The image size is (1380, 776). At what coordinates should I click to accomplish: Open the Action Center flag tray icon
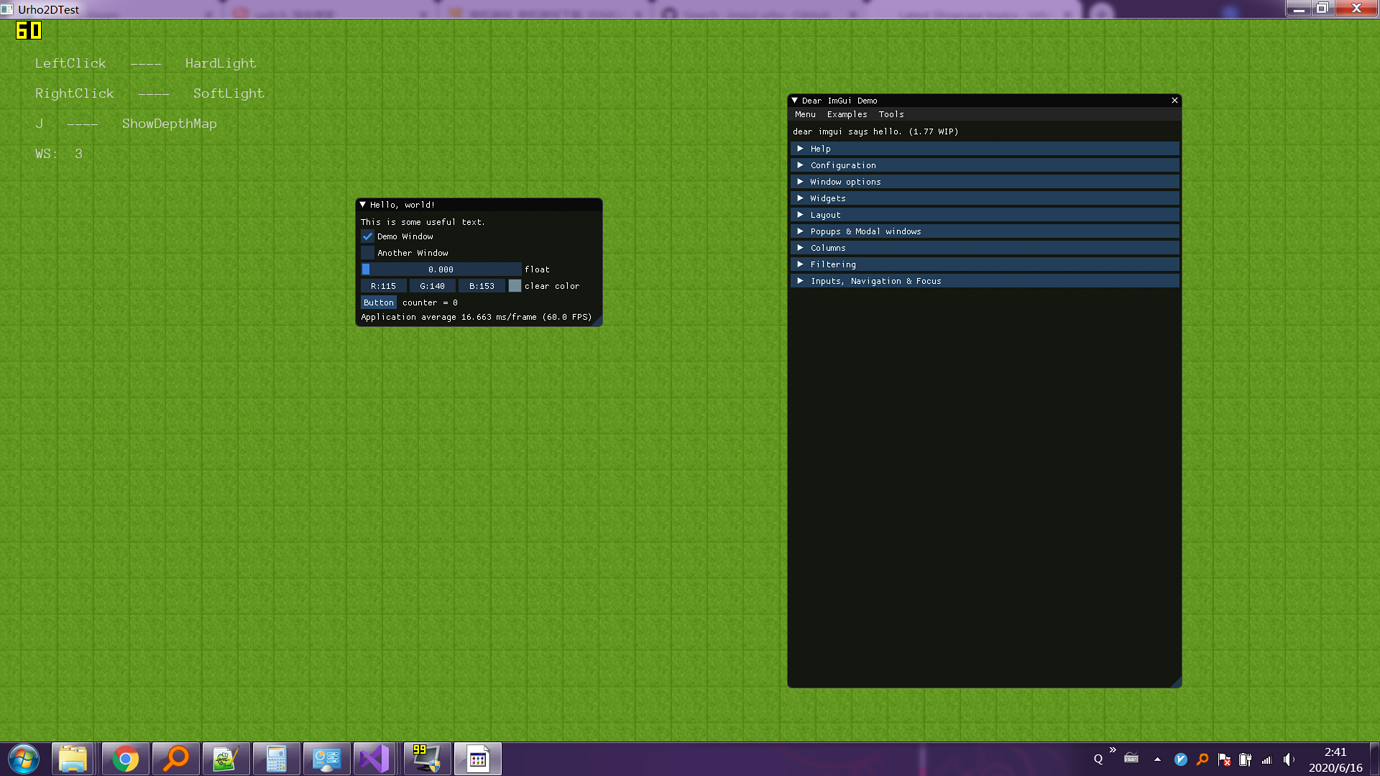coord(1224,760)
